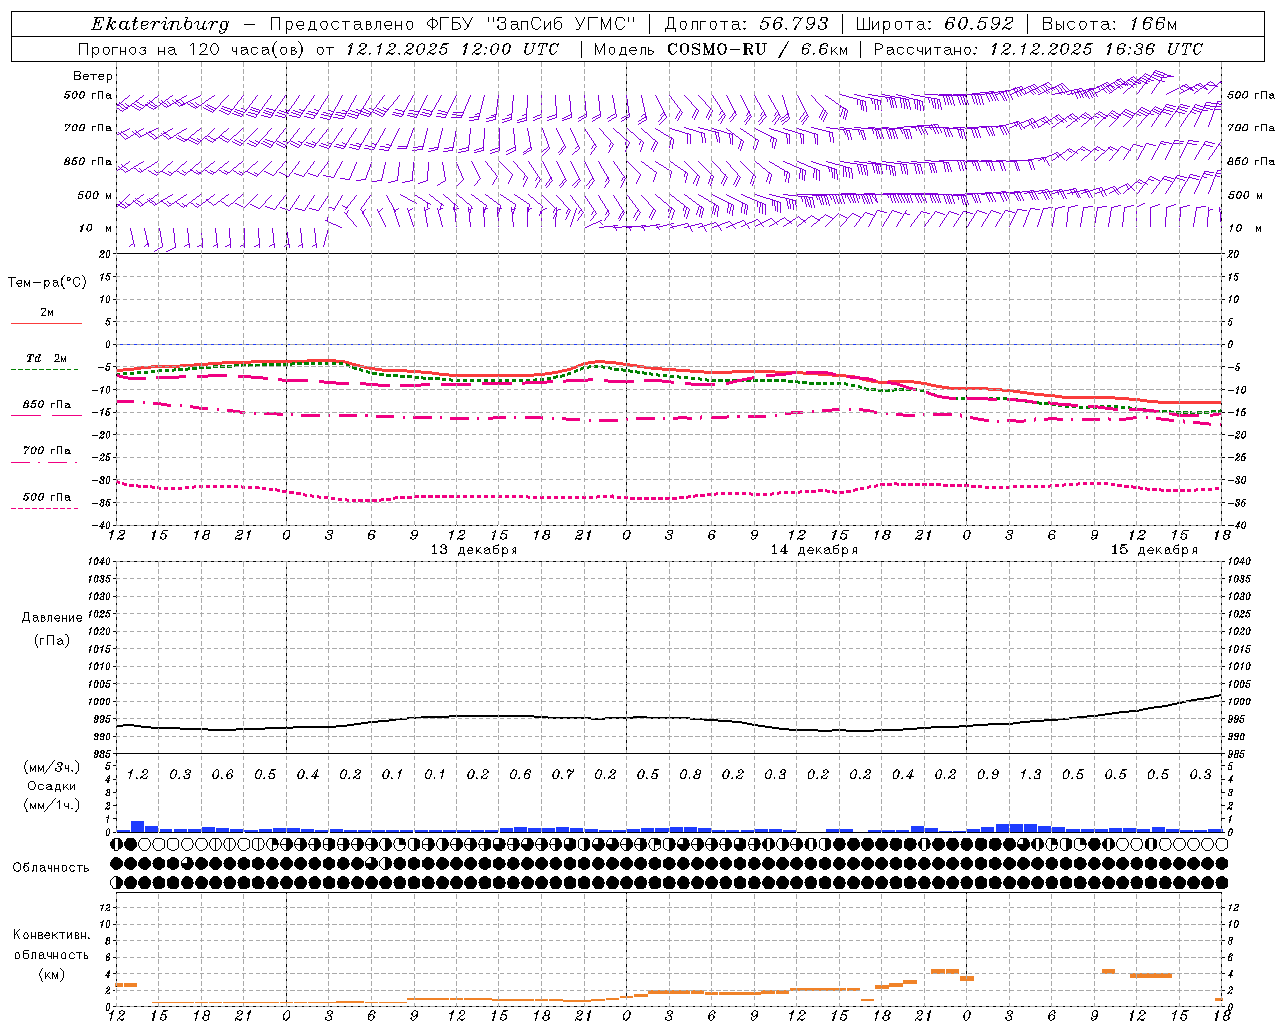Click the 'Ветер' wind panel label

pyautogui.click(x=93, y=76)
